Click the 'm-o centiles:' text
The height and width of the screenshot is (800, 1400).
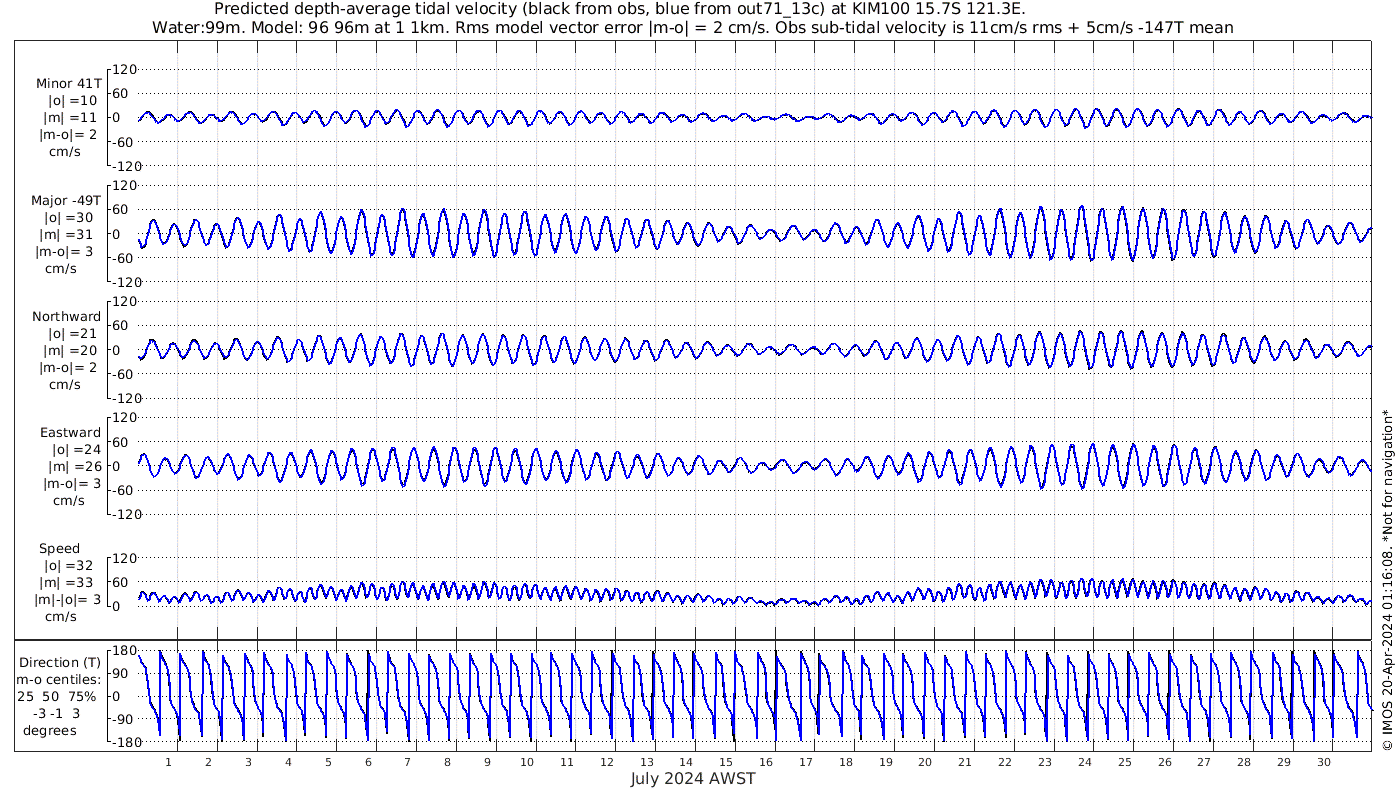point(60,679)
